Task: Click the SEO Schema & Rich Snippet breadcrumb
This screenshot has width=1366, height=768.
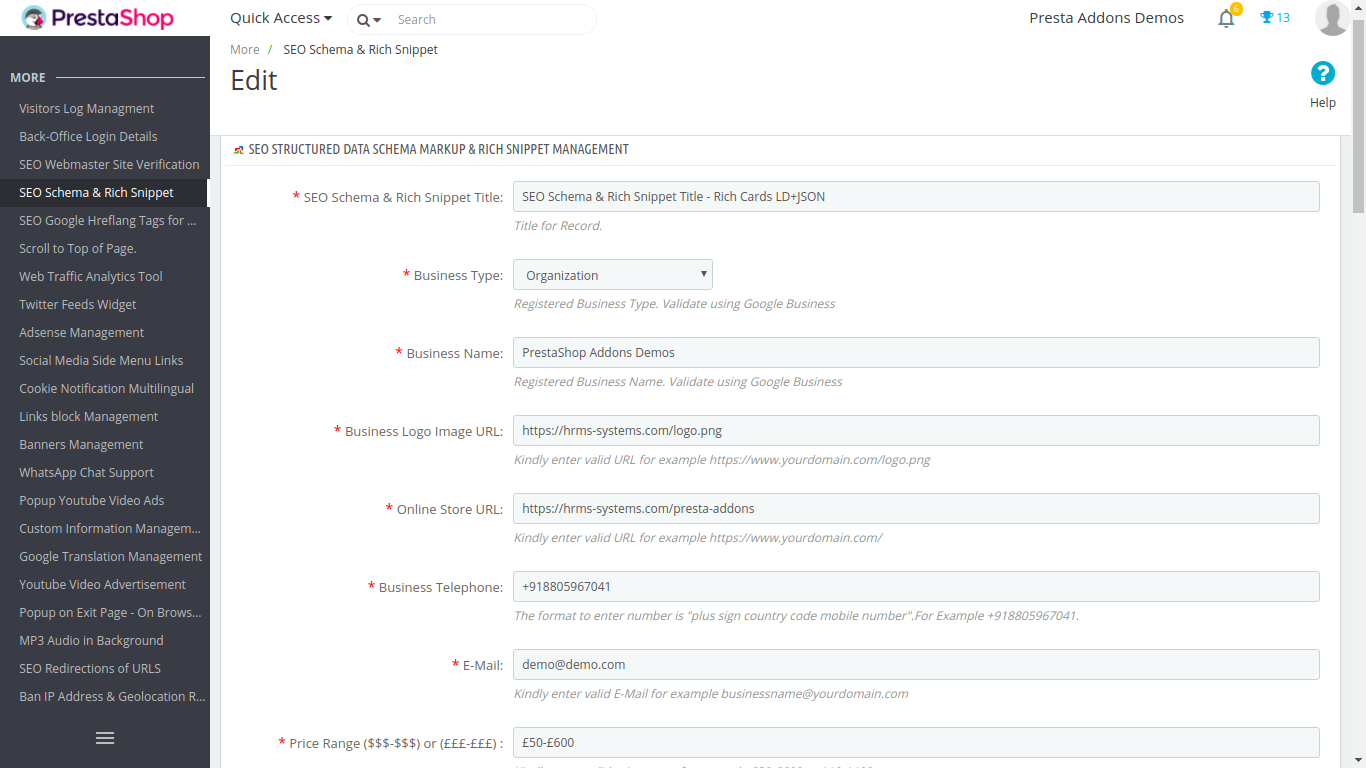Action: click(360, 50)
